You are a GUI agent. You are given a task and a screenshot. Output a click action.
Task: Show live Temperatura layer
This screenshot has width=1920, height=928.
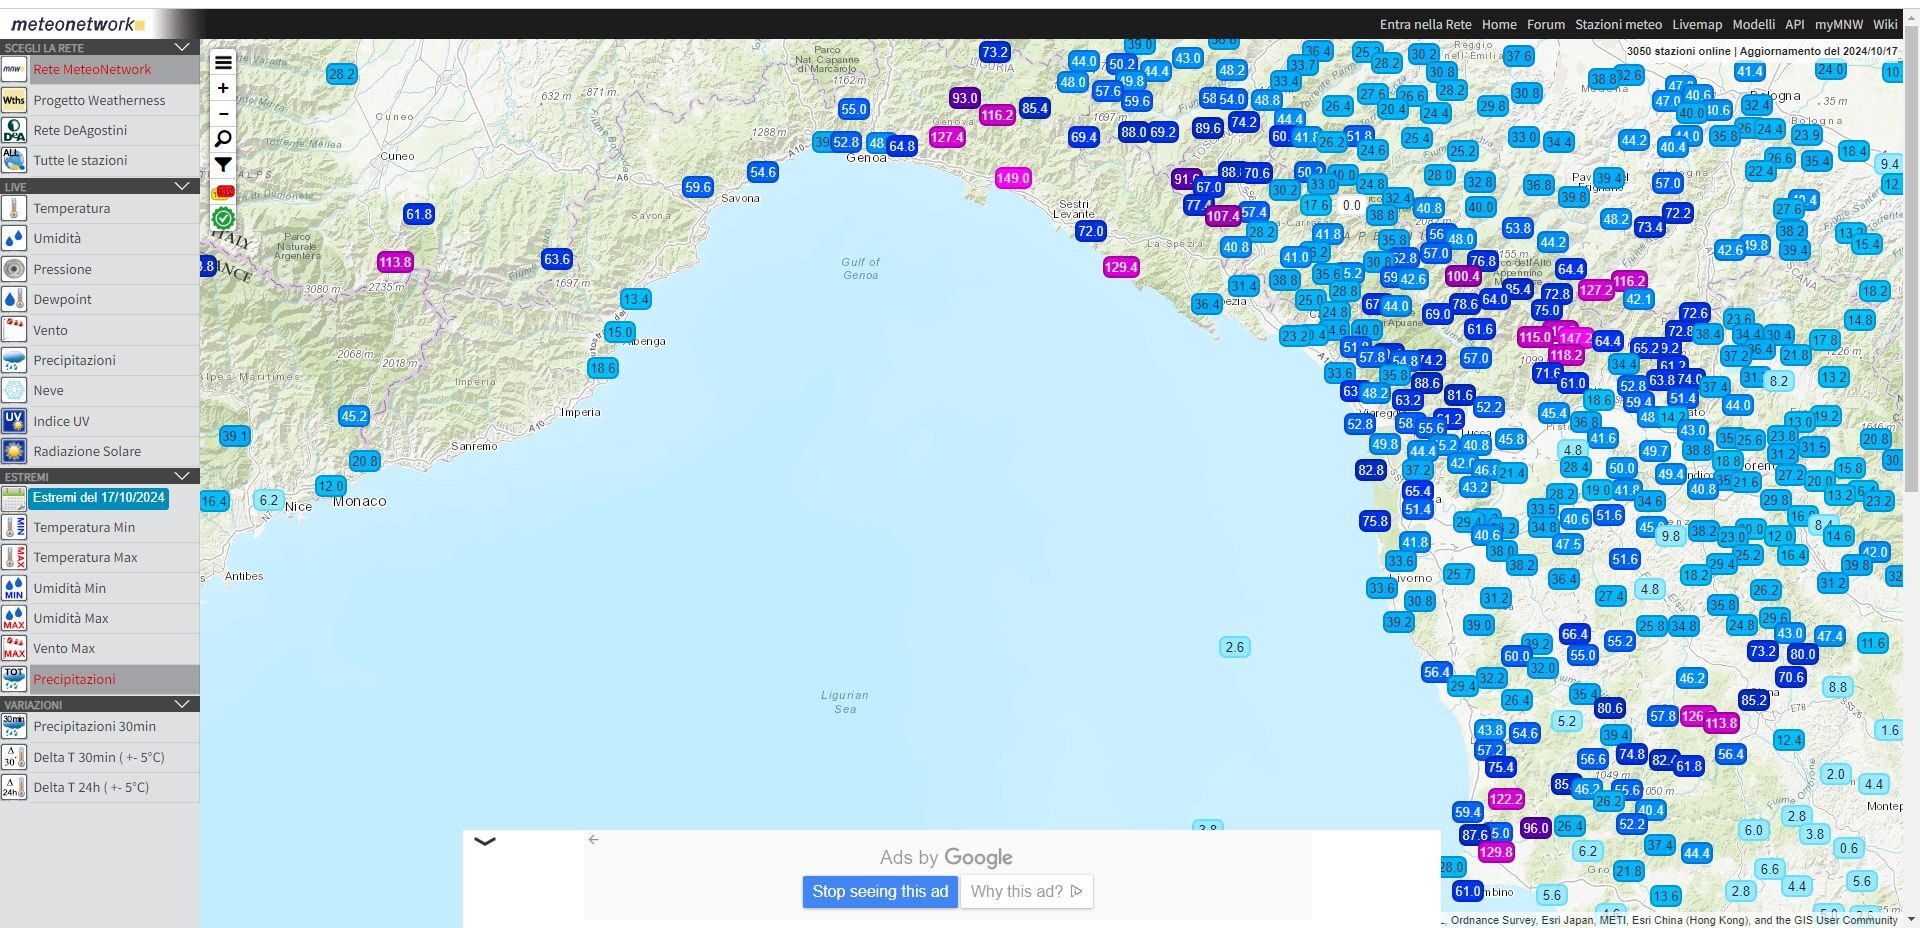(x=100, y=208)
